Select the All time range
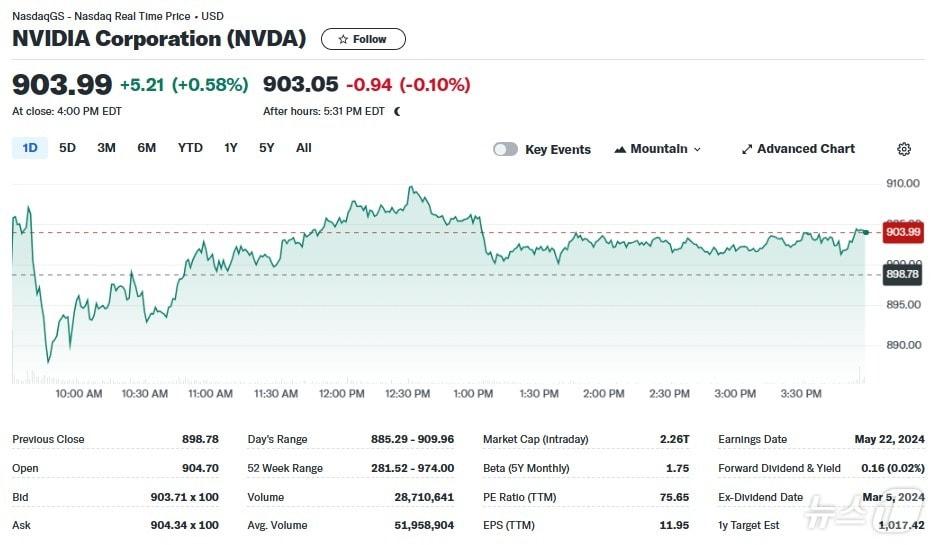The width and height of the screenshot is (934, 545). pos(304,148)
